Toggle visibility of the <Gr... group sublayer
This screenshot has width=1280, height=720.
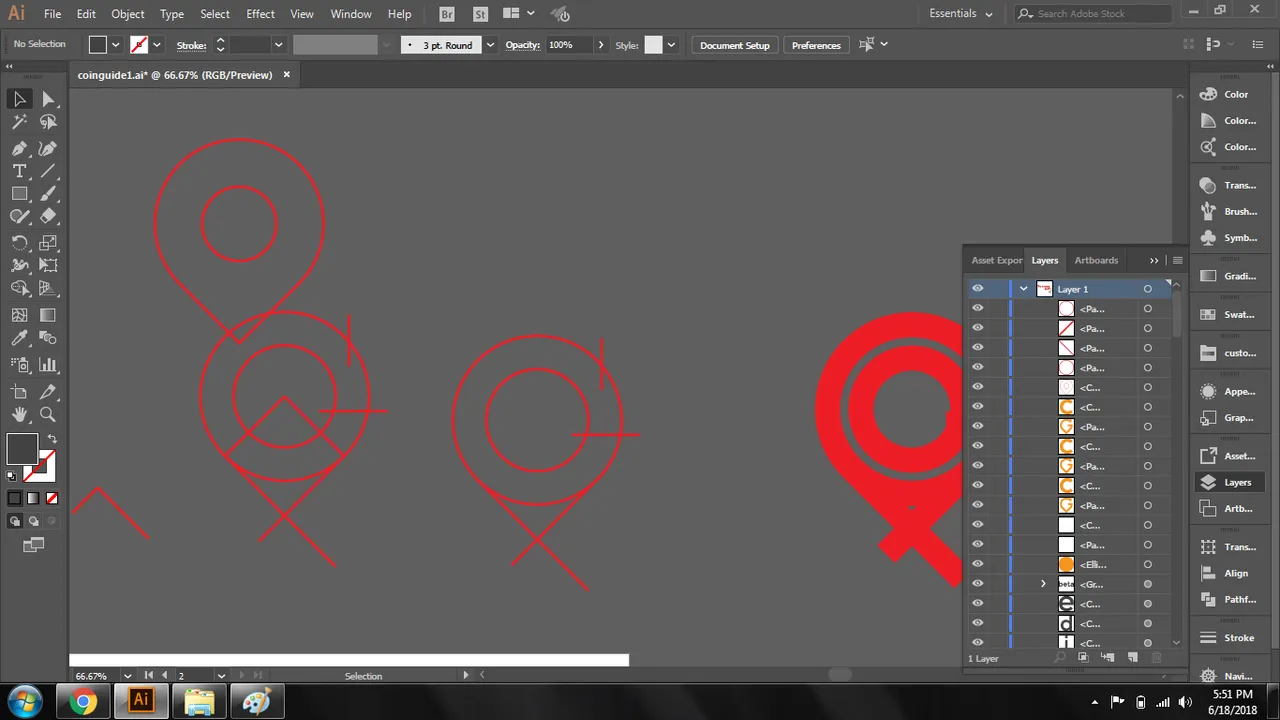click(x=977, y=584)
